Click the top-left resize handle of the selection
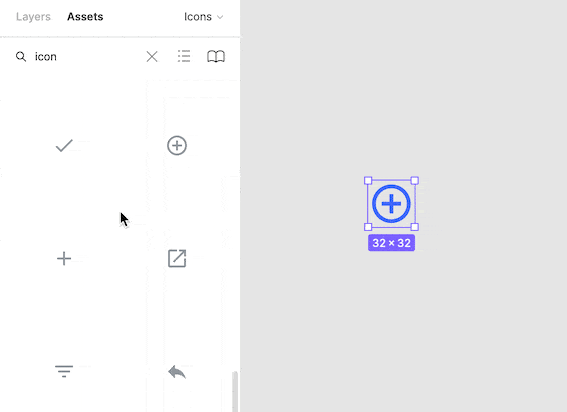 (368, 180)
